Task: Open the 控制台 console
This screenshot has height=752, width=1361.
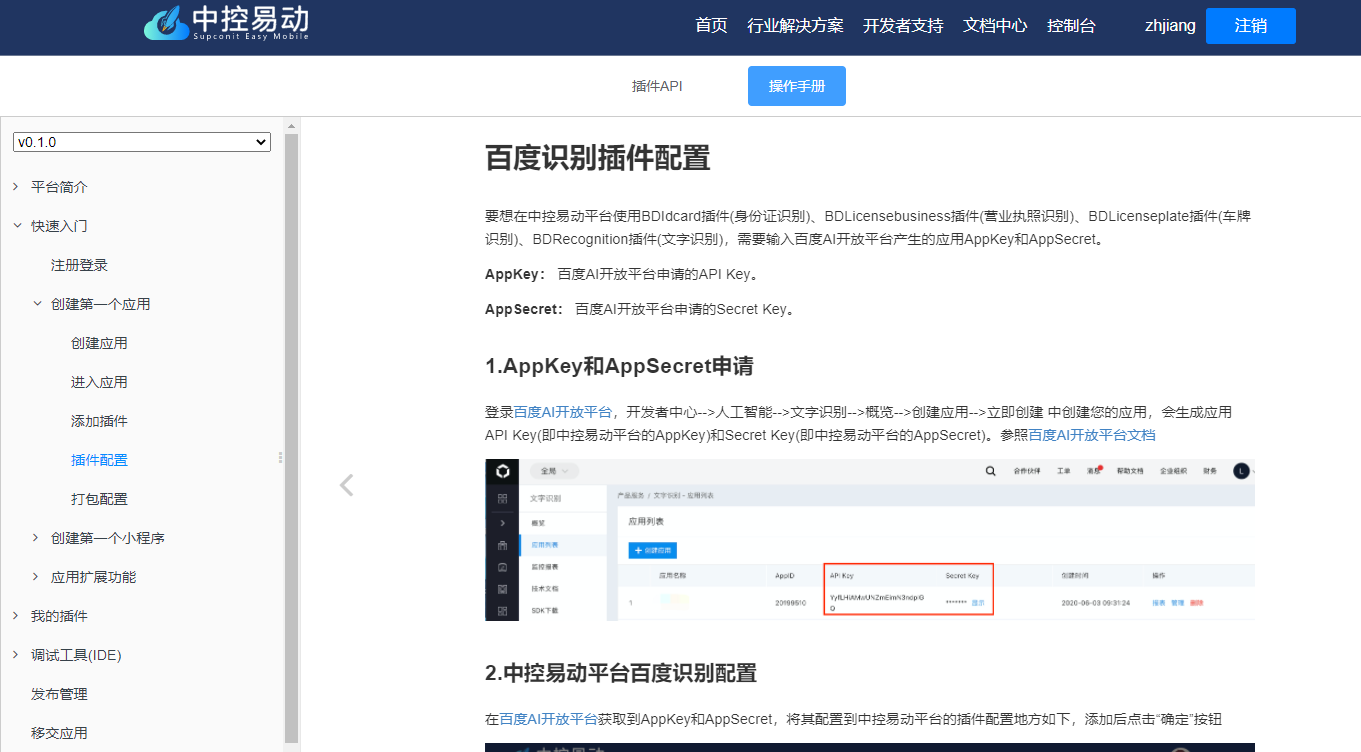Action: point(1071,26)
